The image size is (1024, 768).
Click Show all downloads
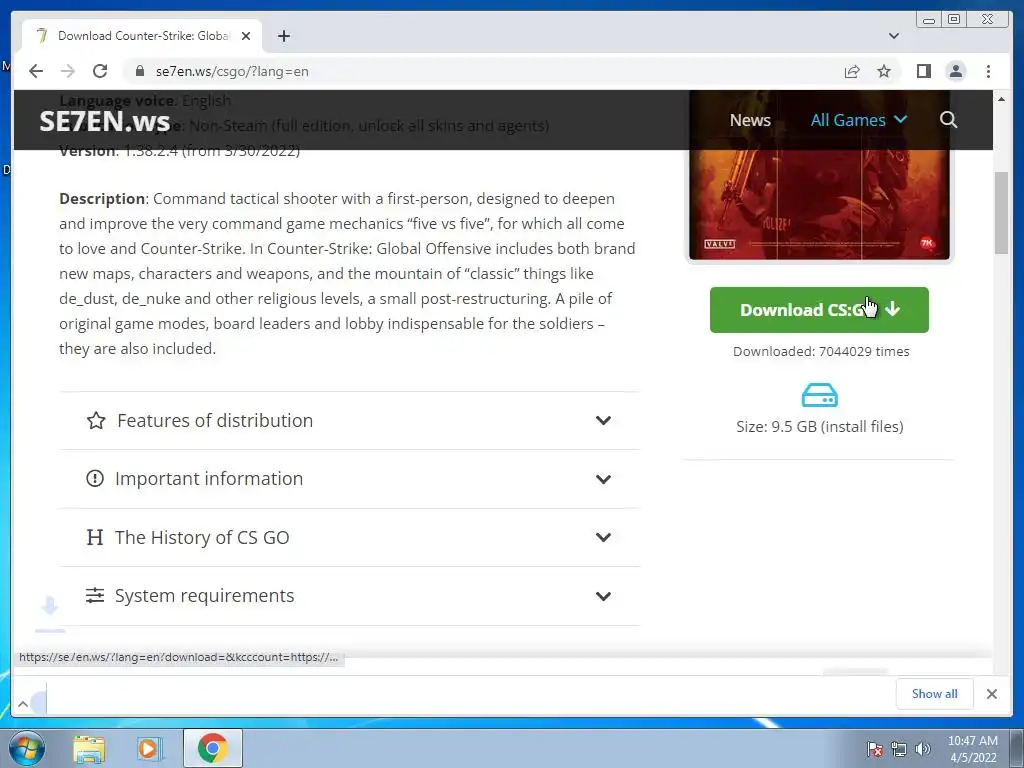(935, 694)
